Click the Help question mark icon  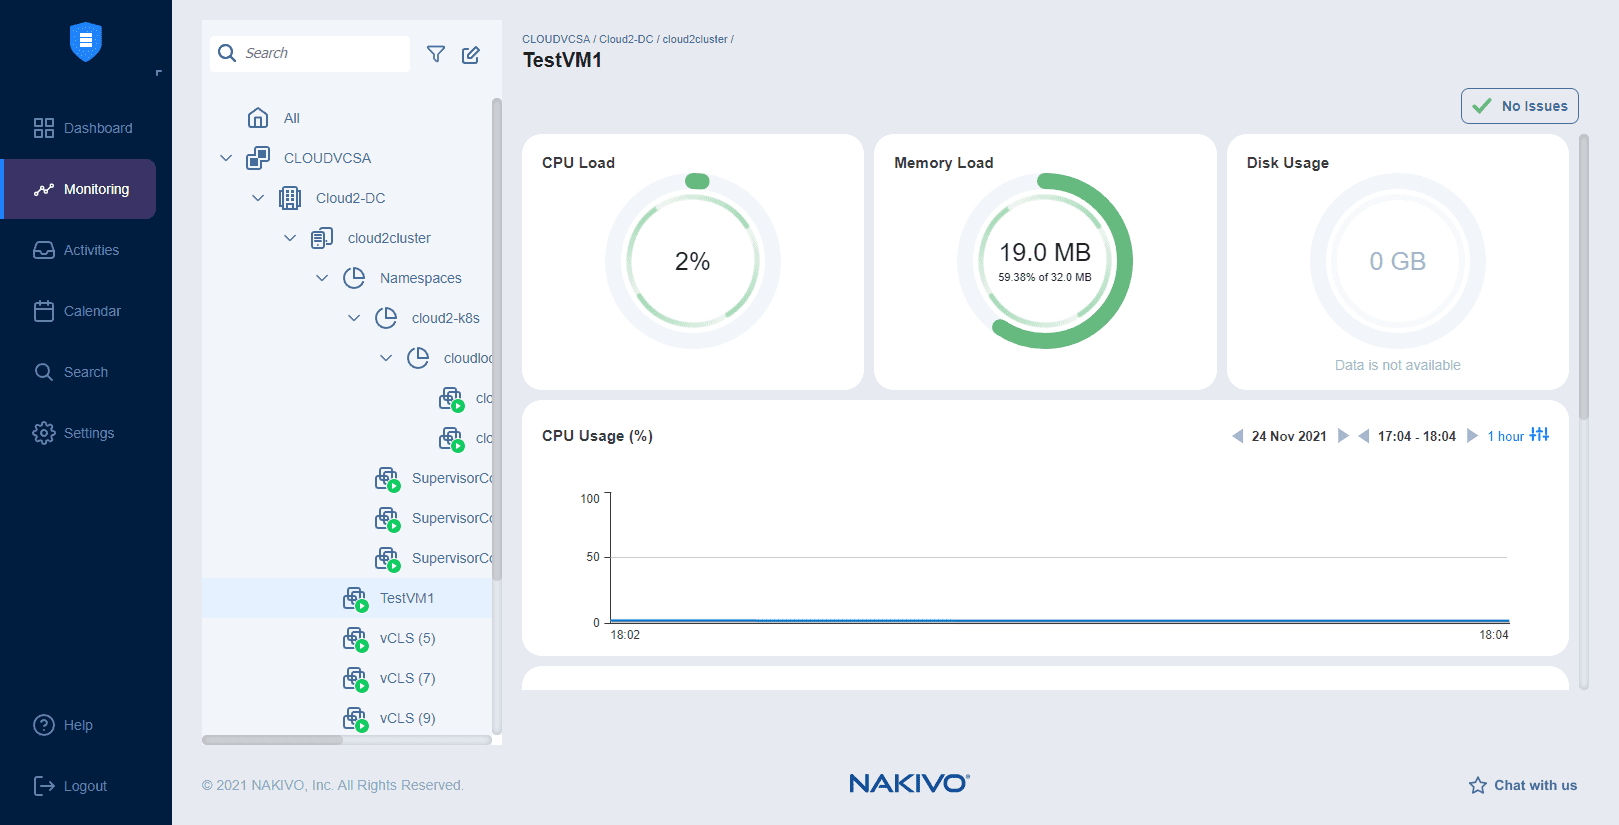coord(44,725)
